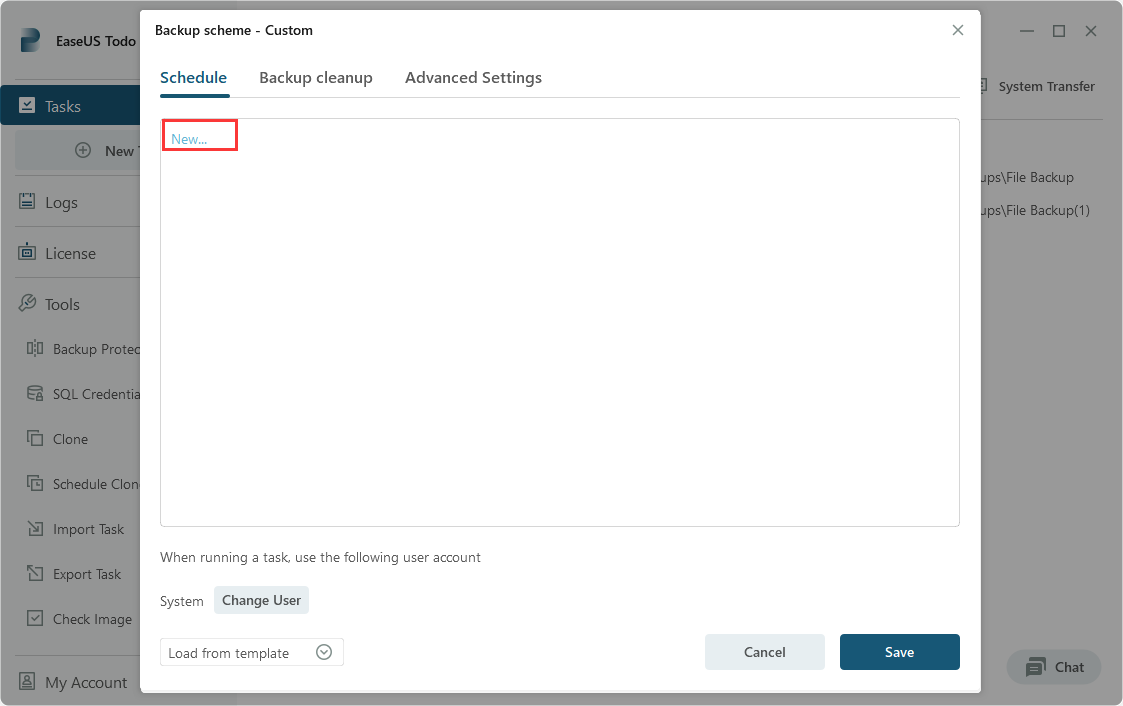
Task: Open Schedule Clone tool
Action: (85, 483)
